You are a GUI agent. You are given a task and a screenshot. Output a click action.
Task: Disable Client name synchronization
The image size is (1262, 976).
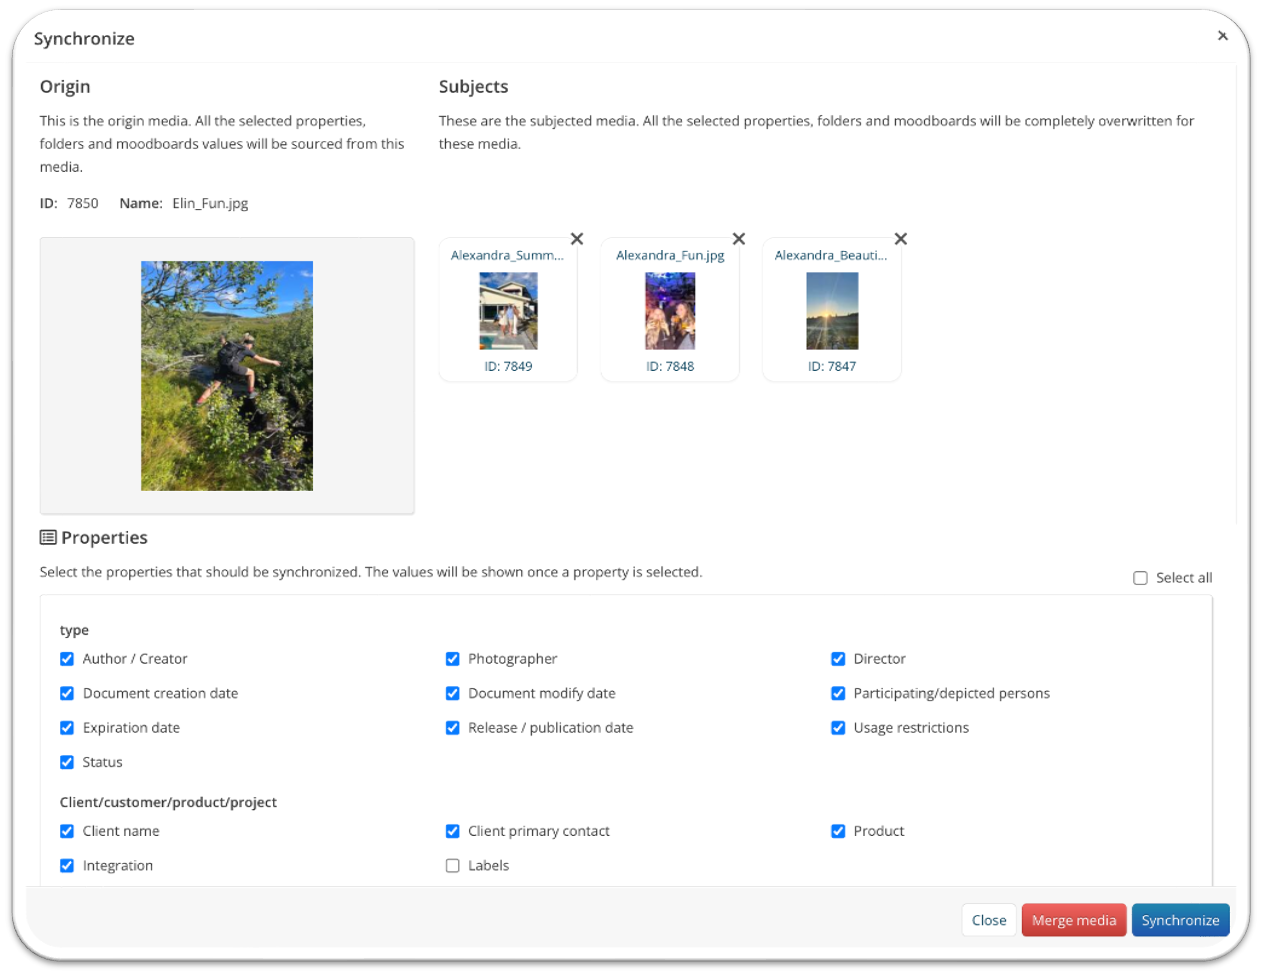tap(67, 831)
